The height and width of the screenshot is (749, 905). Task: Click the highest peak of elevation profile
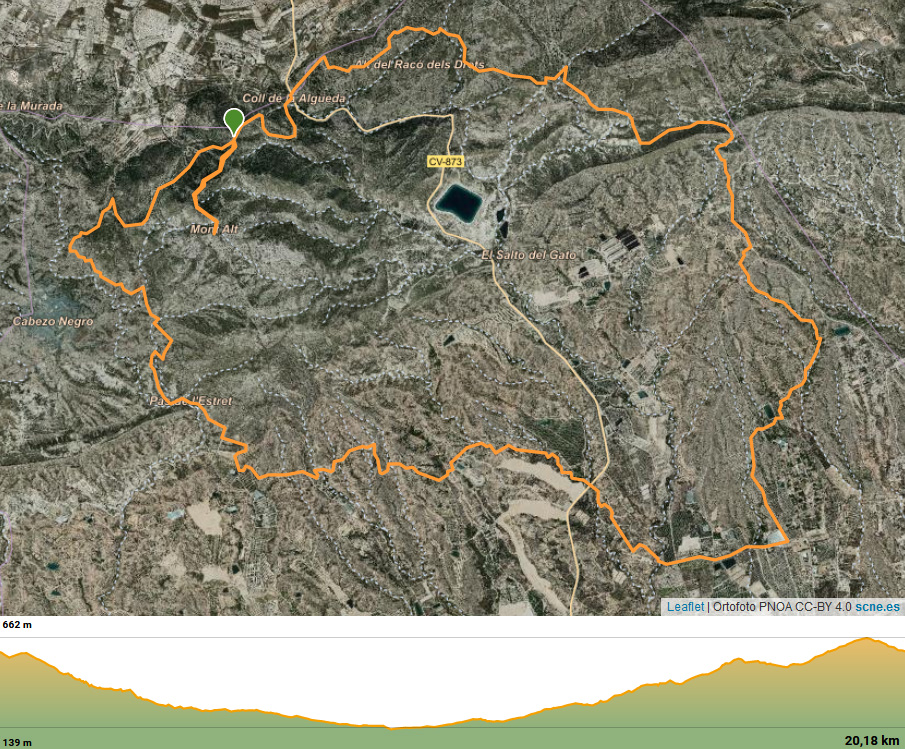click(x=866, y=638)
